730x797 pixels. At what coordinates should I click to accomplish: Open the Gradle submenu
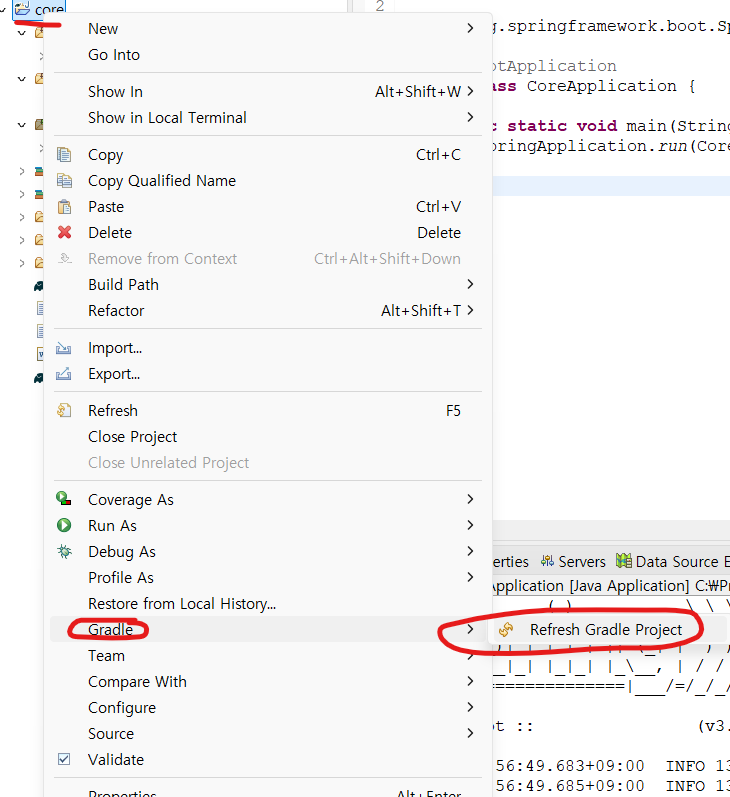(x=267, y=629)
